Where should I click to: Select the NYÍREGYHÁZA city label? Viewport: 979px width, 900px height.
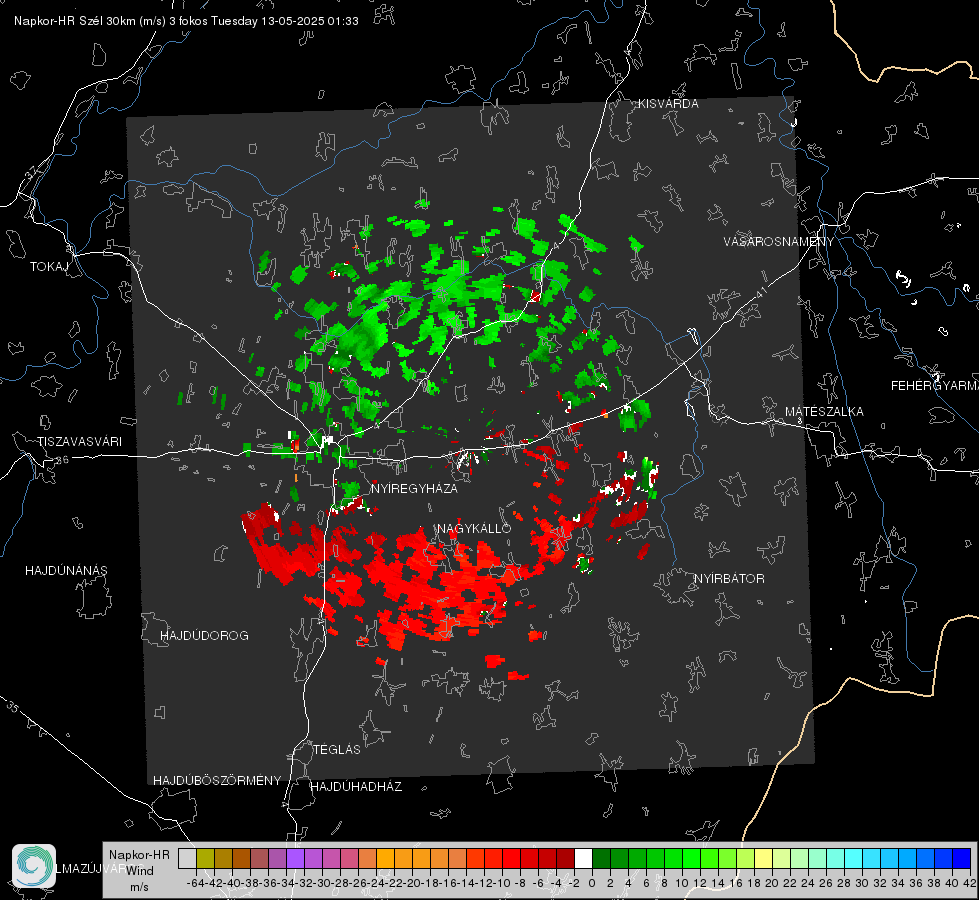[414, 488]
